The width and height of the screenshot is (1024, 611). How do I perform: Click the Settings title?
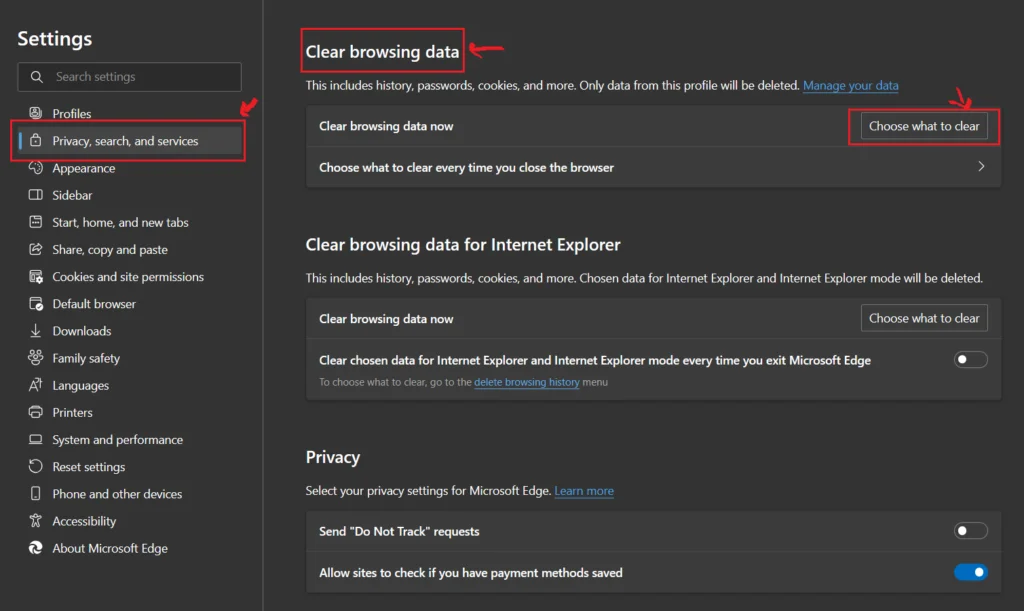point(55,39)
